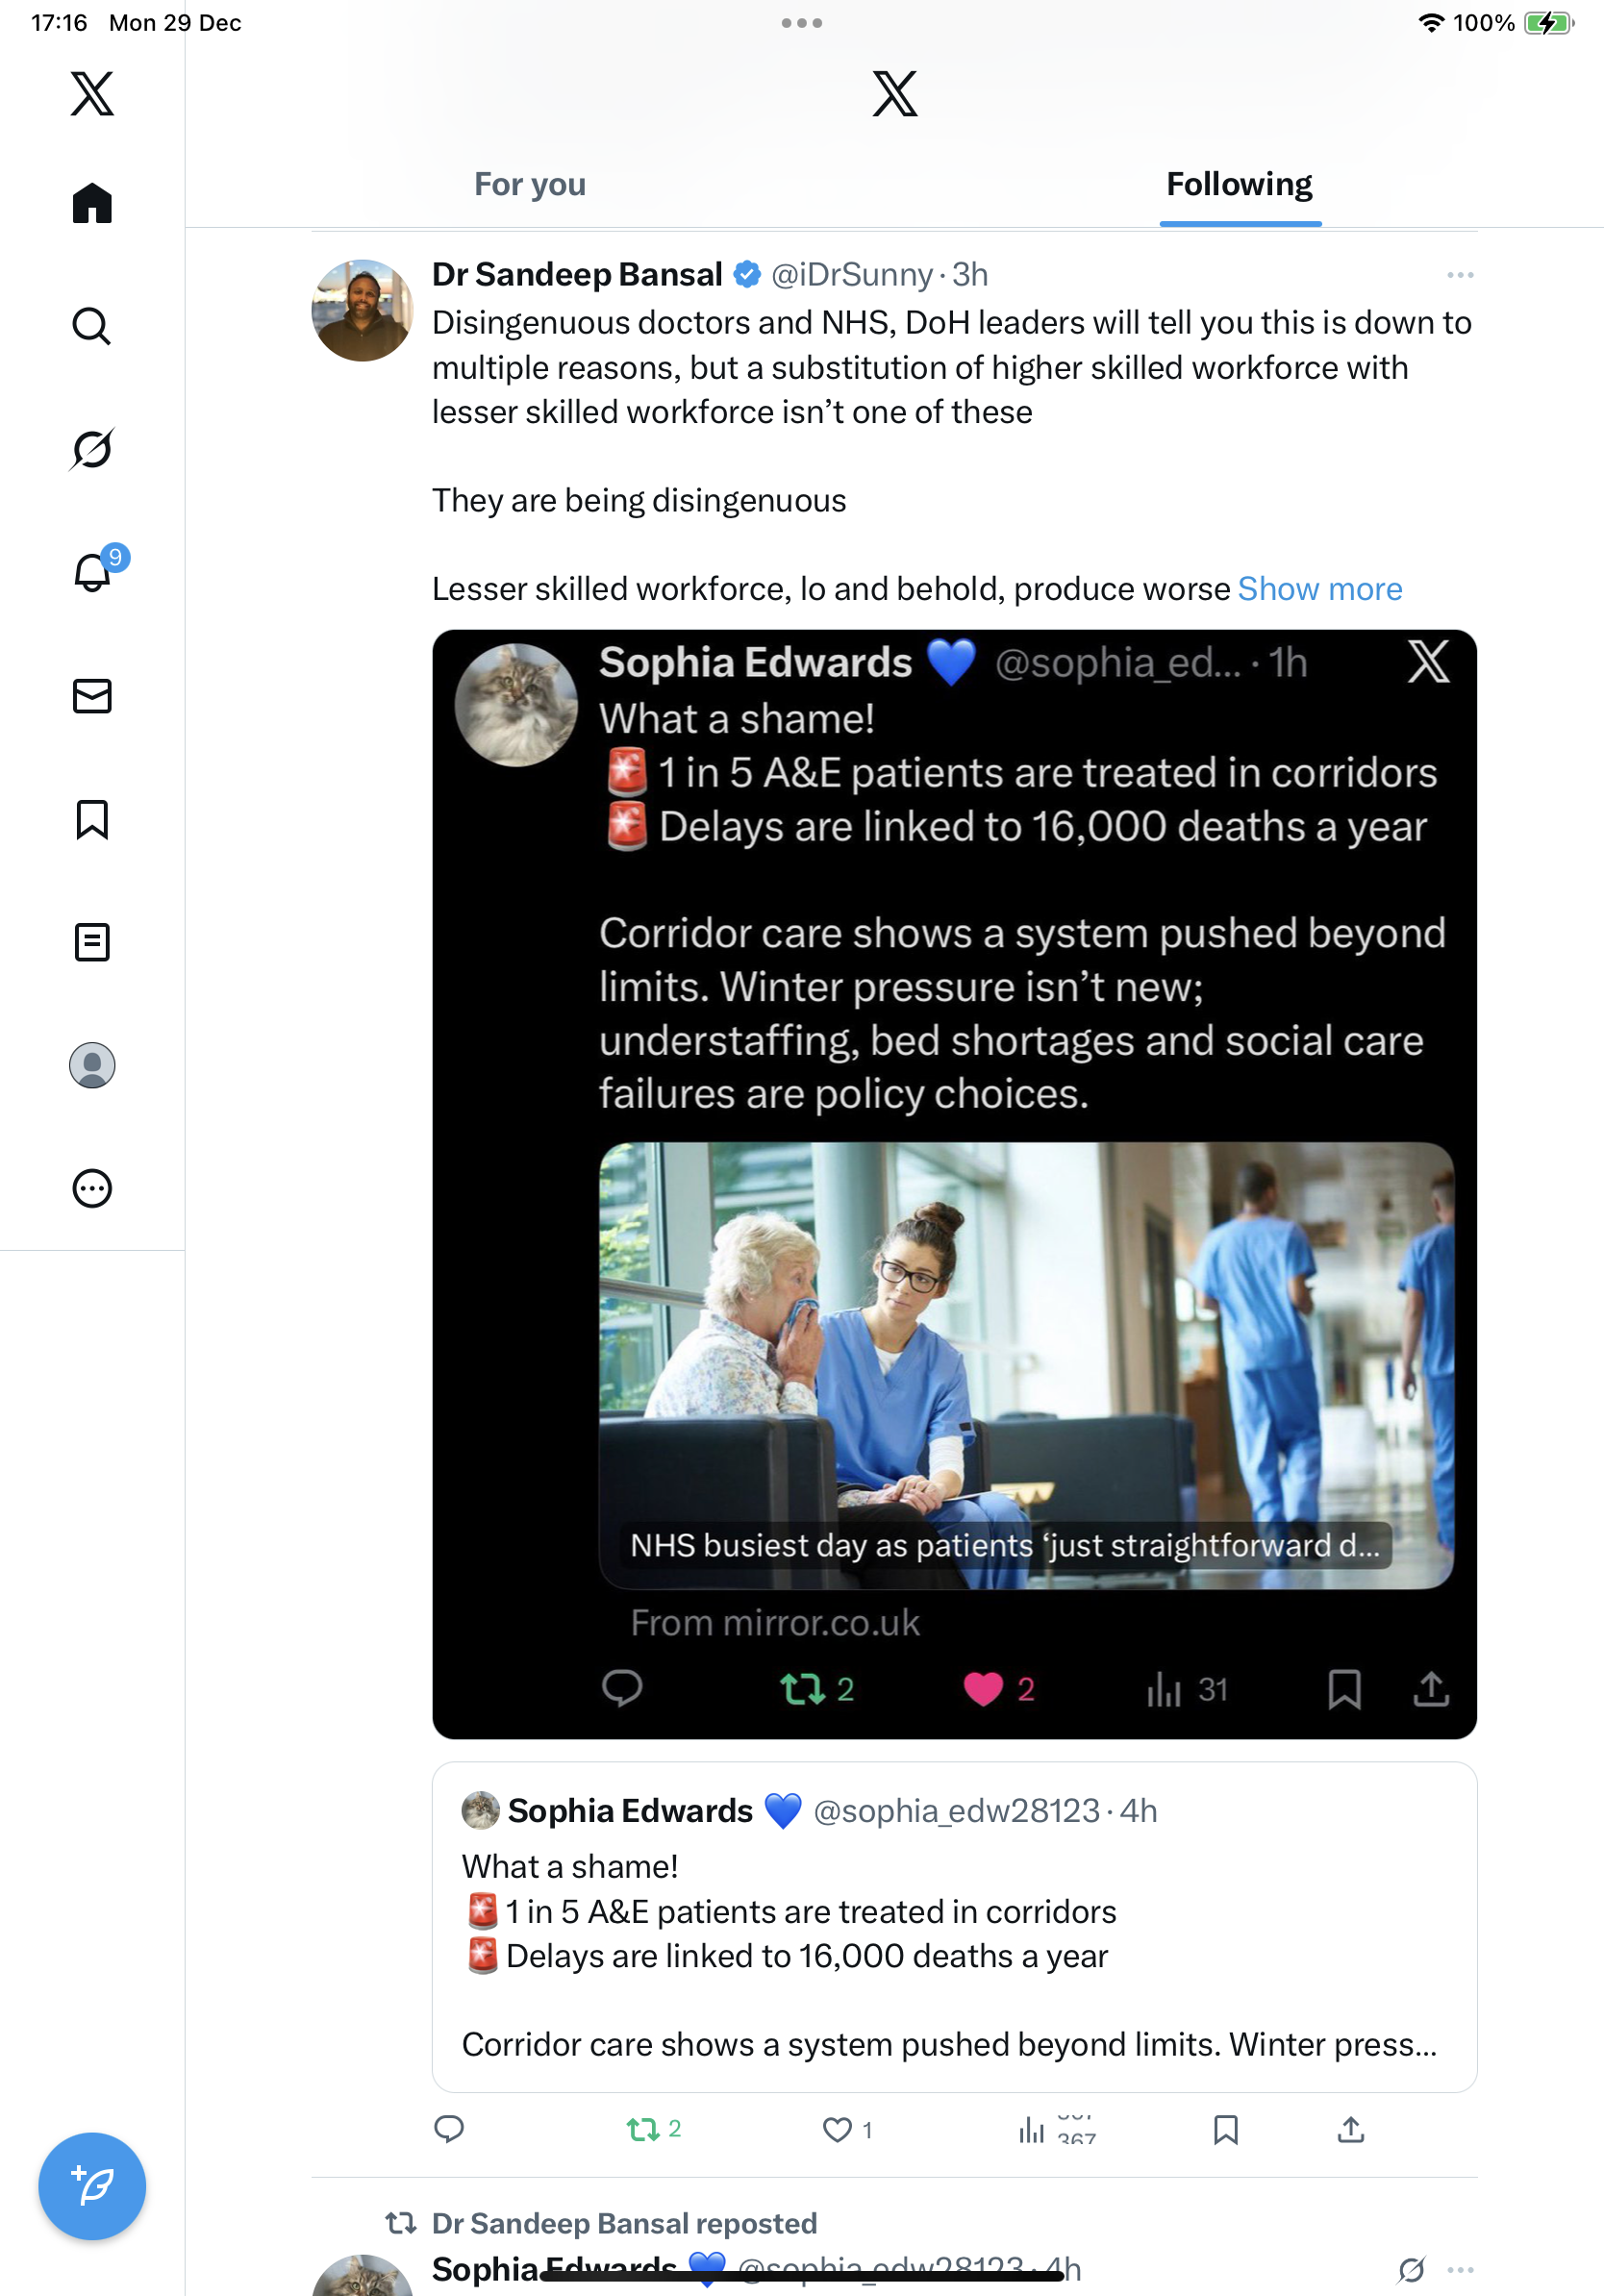Image resolution: width=1604 pixels, height=2296 pixels.
Task: Open Notifications bell with 9 badge
Action: pos(92,573)
